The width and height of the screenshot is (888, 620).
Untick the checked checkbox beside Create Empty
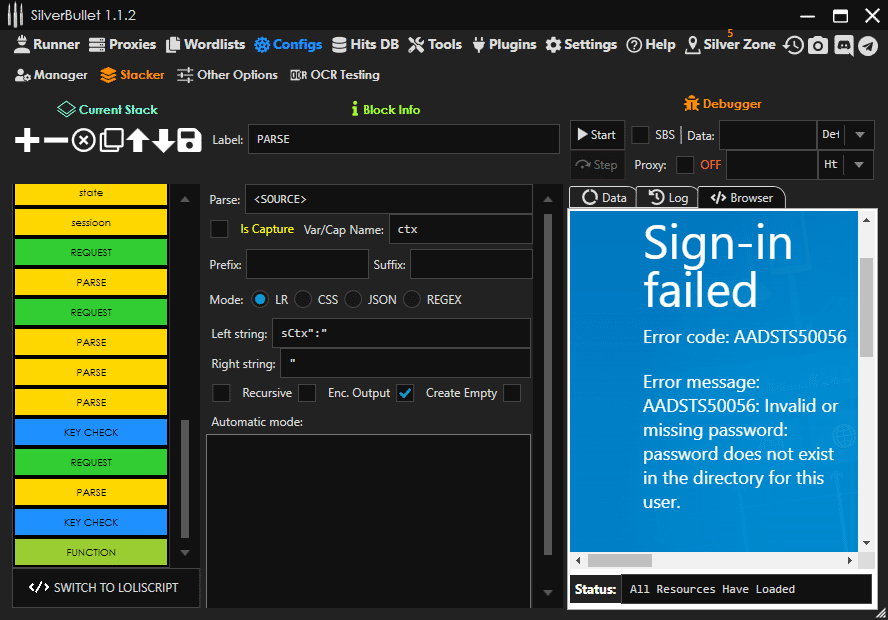405,392
